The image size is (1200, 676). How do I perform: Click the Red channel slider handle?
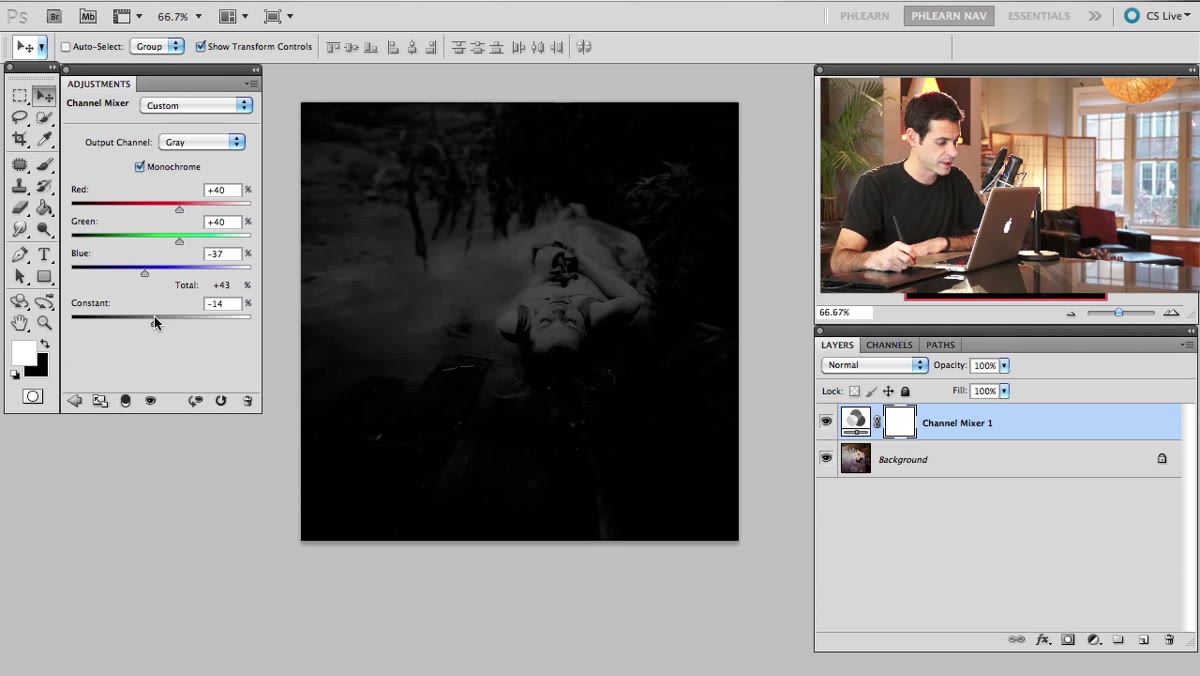click(x=179, y=209)
